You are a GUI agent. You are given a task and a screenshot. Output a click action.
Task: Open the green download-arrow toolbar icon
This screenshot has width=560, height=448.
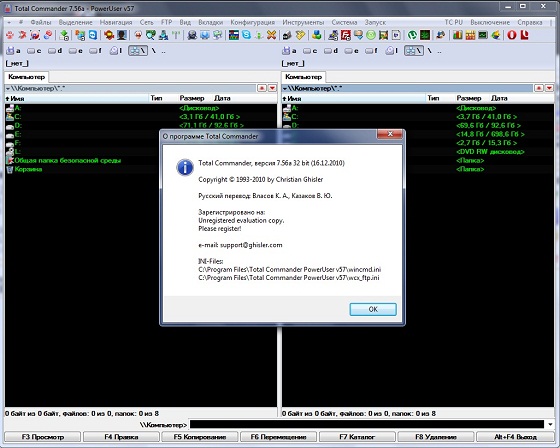point(64,35)
